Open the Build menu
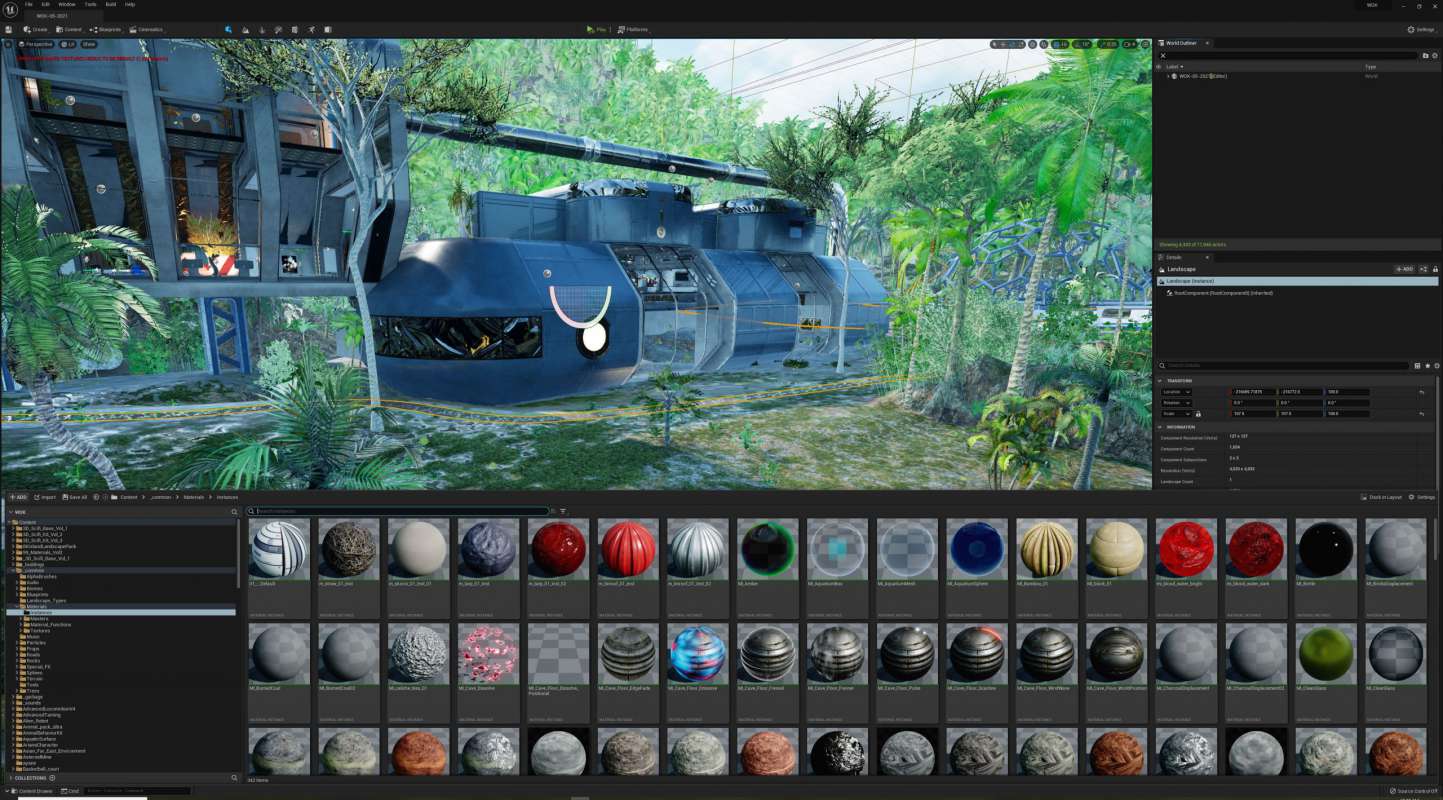The width and height of the screenshot is (1443, 800). (x=111, y=4)
